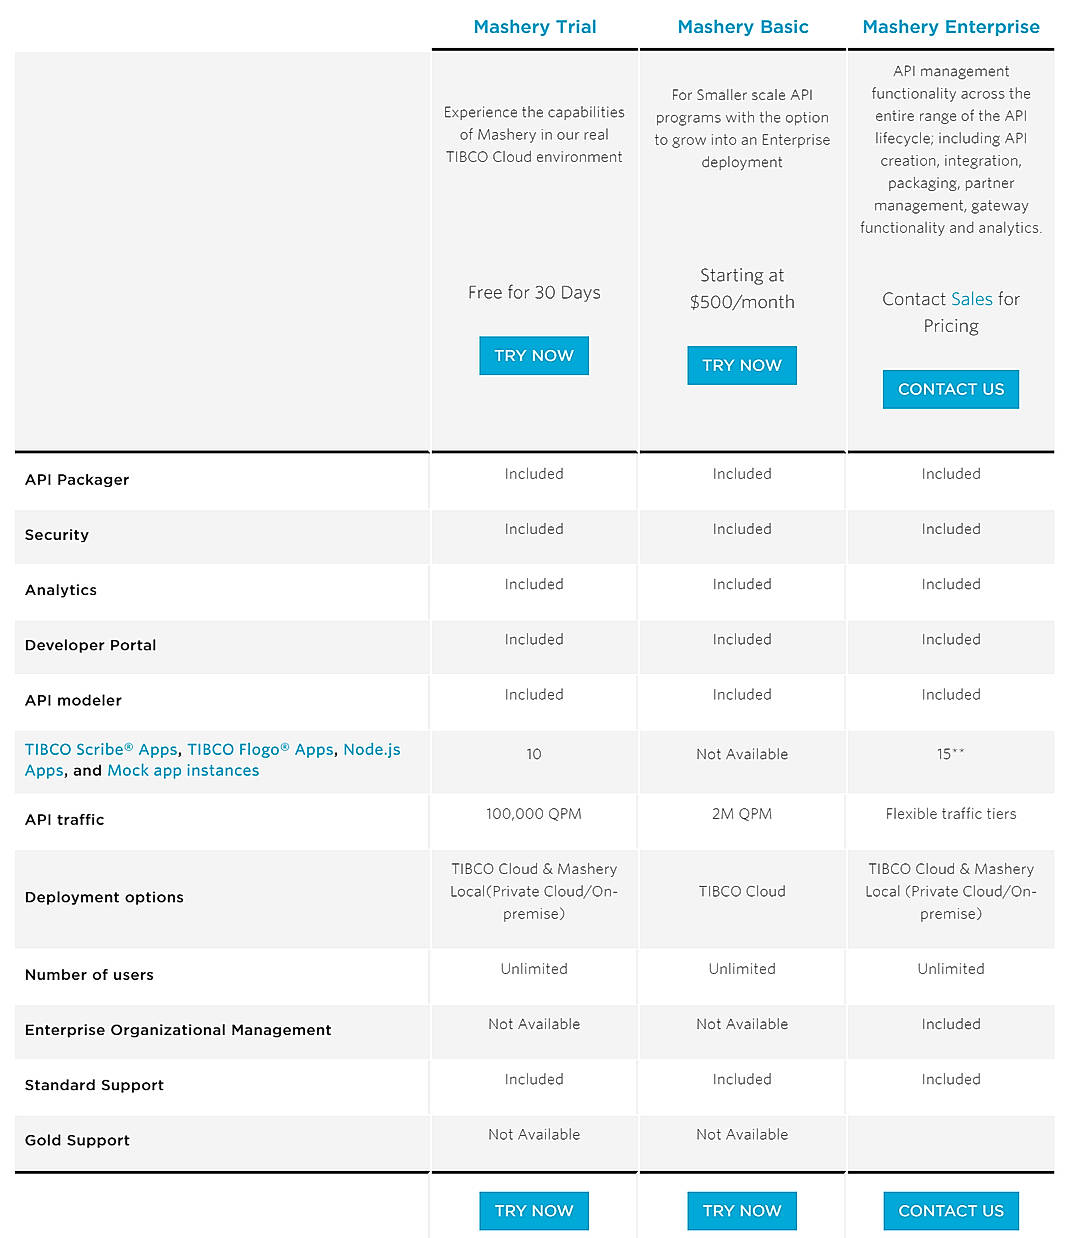Click CONTACT US at bottom of Enterprise column

coord(950,1211)
